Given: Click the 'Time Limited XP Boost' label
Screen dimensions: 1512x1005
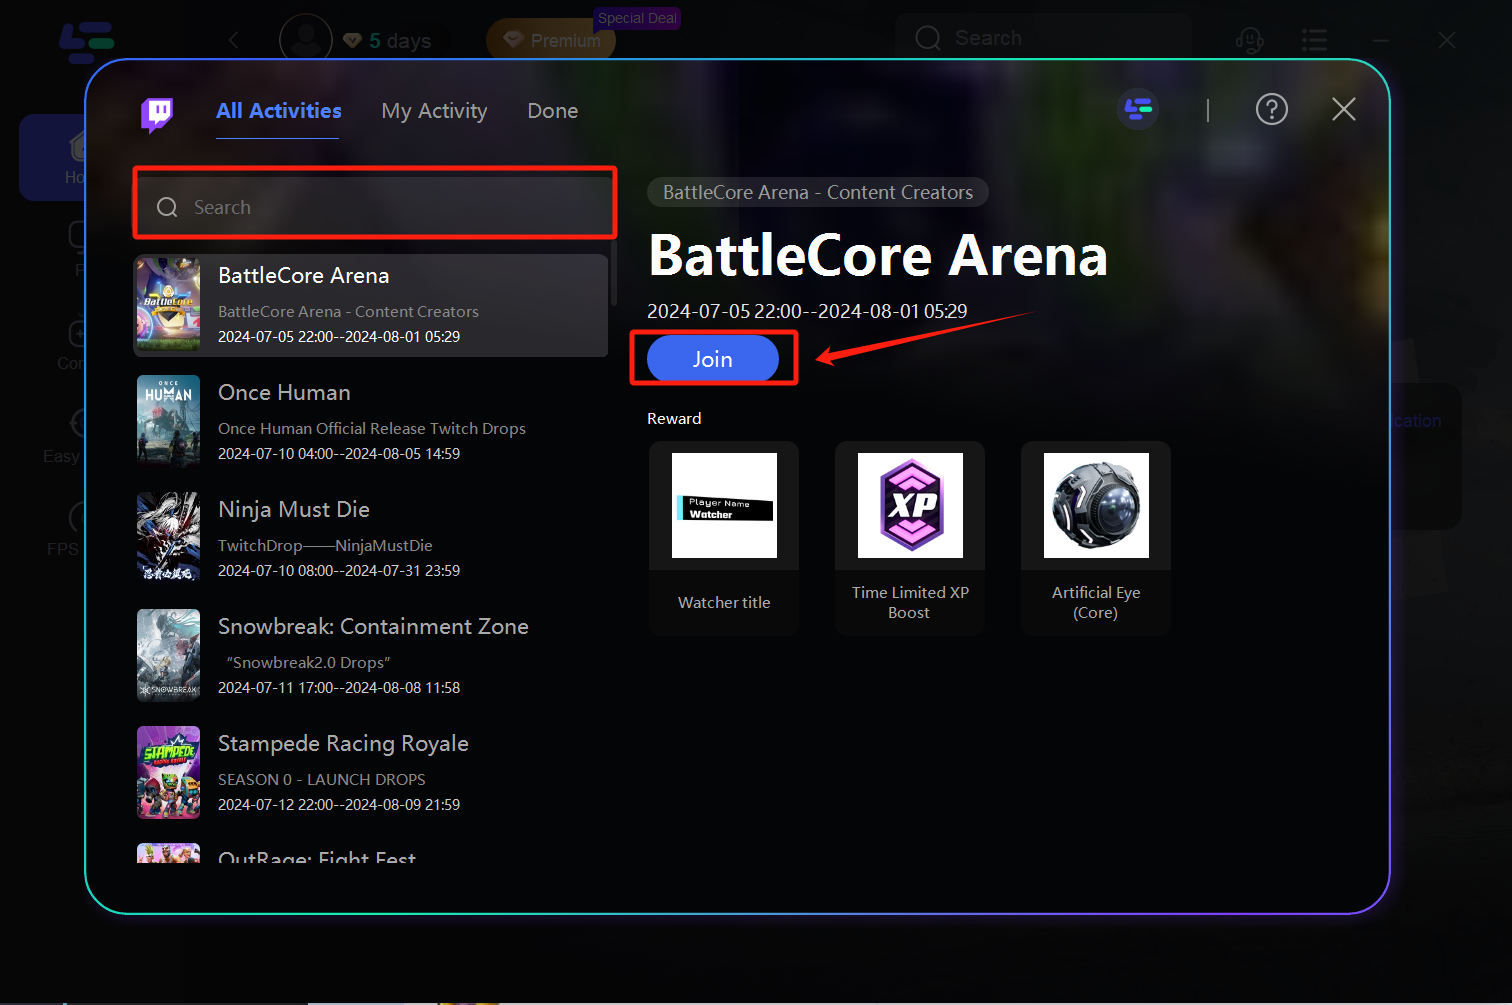Looking at the screenshot, I should [910, 602].
